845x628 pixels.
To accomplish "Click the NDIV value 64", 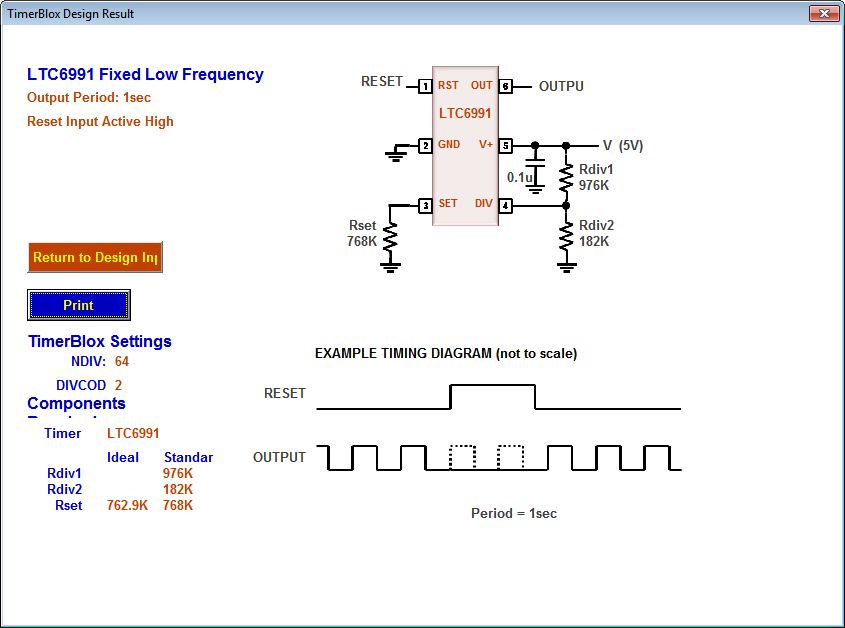I will 122,361.
